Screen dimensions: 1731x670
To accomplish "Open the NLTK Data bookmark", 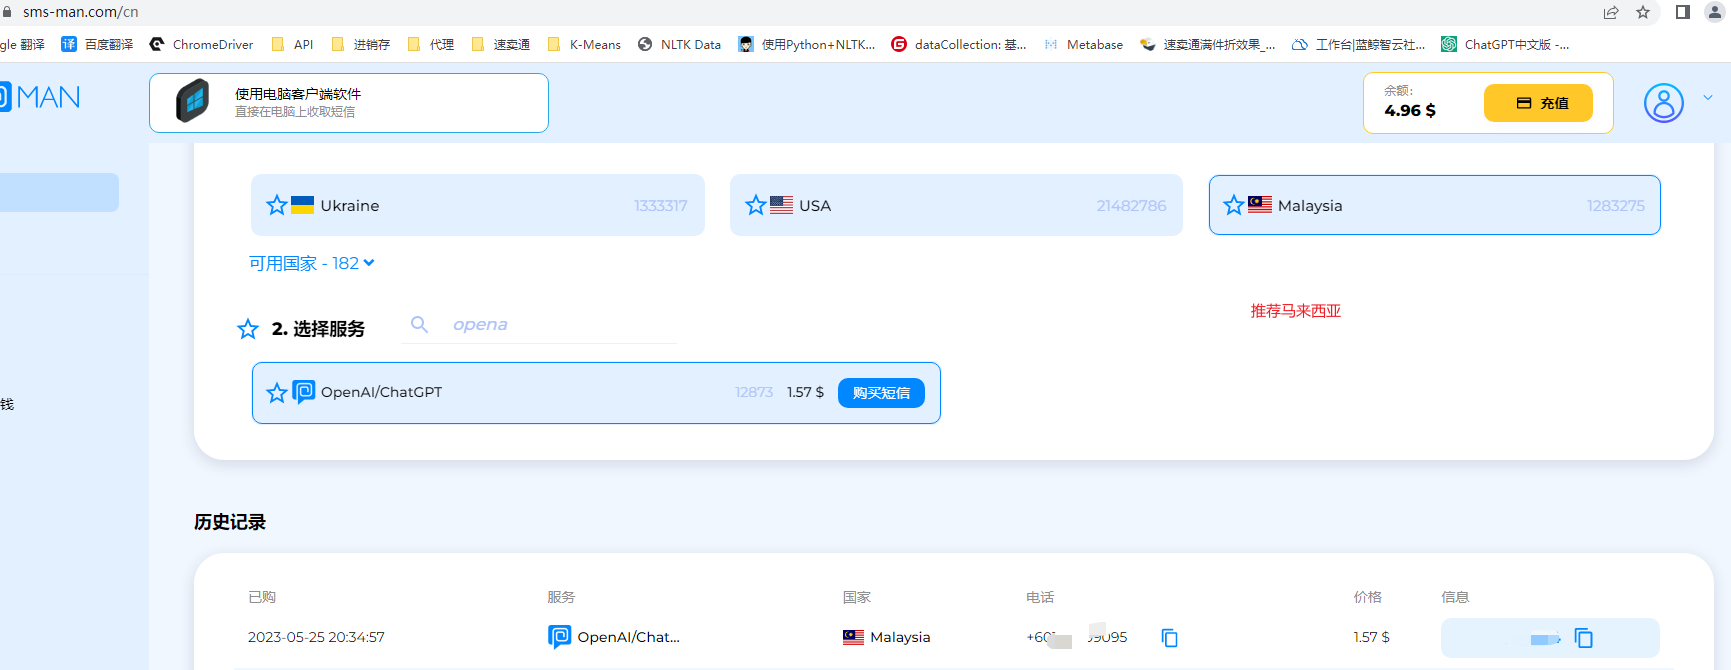I will [680, 44].
